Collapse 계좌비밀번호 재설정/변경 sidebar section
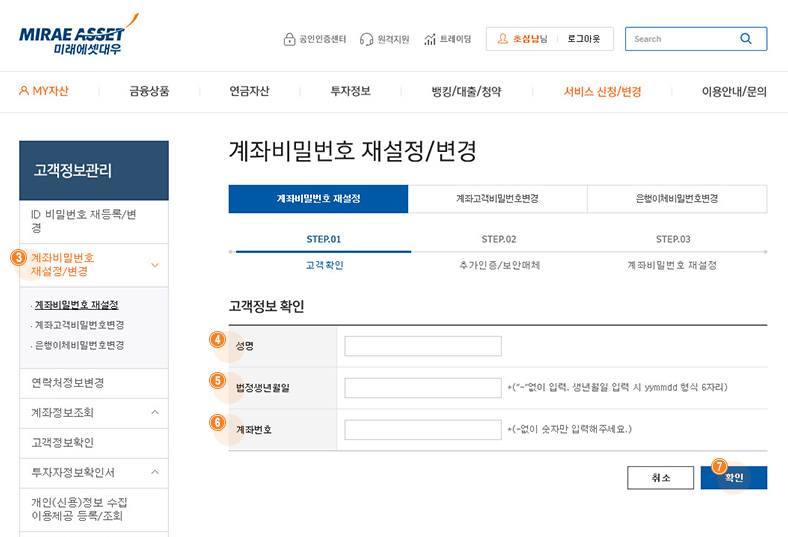The height and width of the screenshot is (537, 788). tap(154, 265)
